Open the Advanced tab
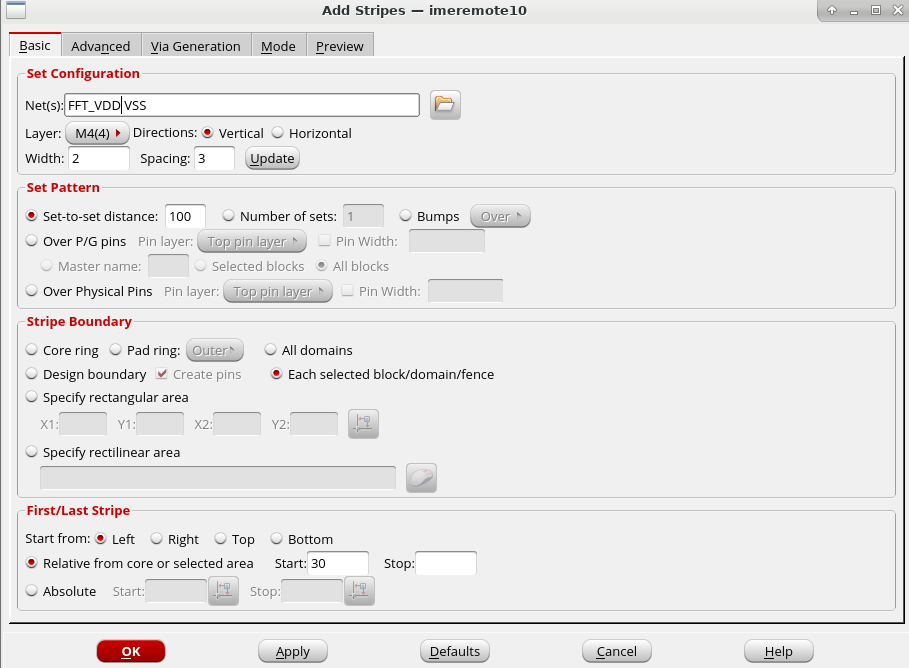 pos(100,46)
